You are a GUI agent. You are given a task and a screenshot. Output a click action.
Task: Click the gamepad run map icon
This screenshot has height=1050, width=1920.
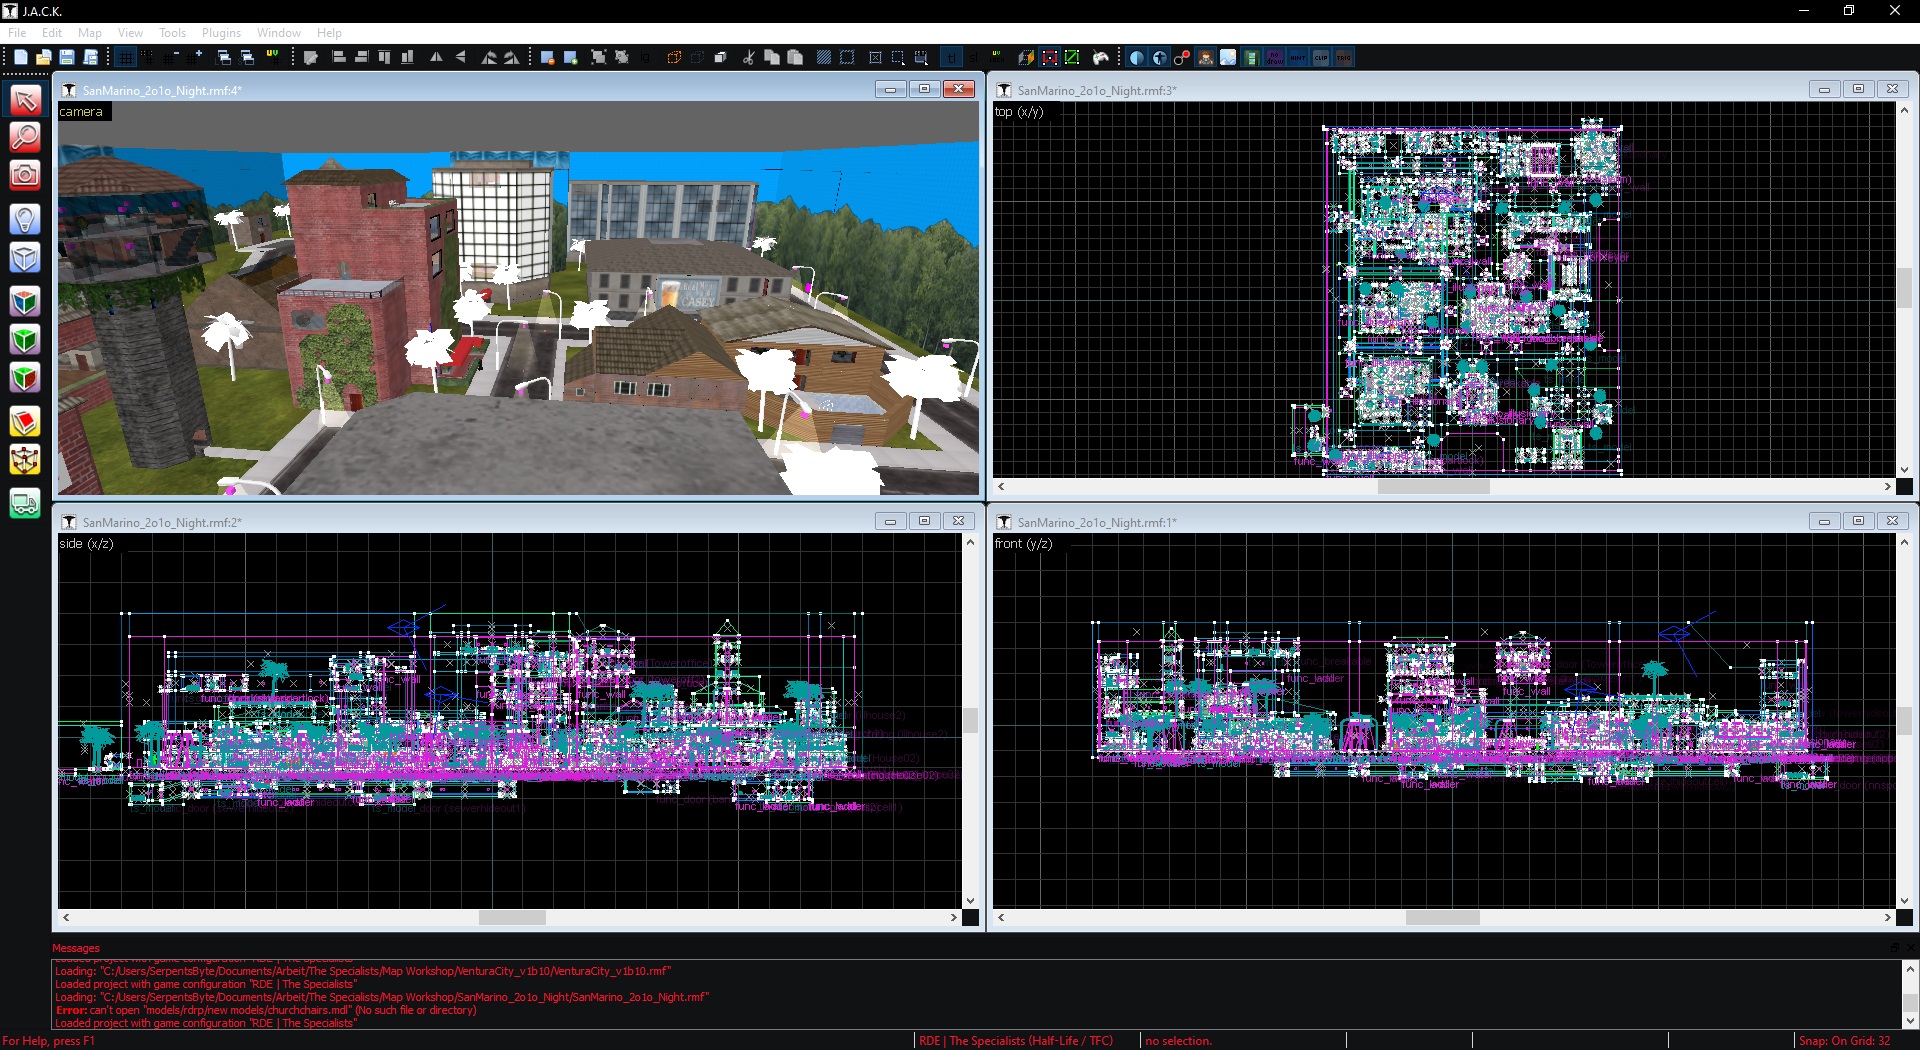1101,58
